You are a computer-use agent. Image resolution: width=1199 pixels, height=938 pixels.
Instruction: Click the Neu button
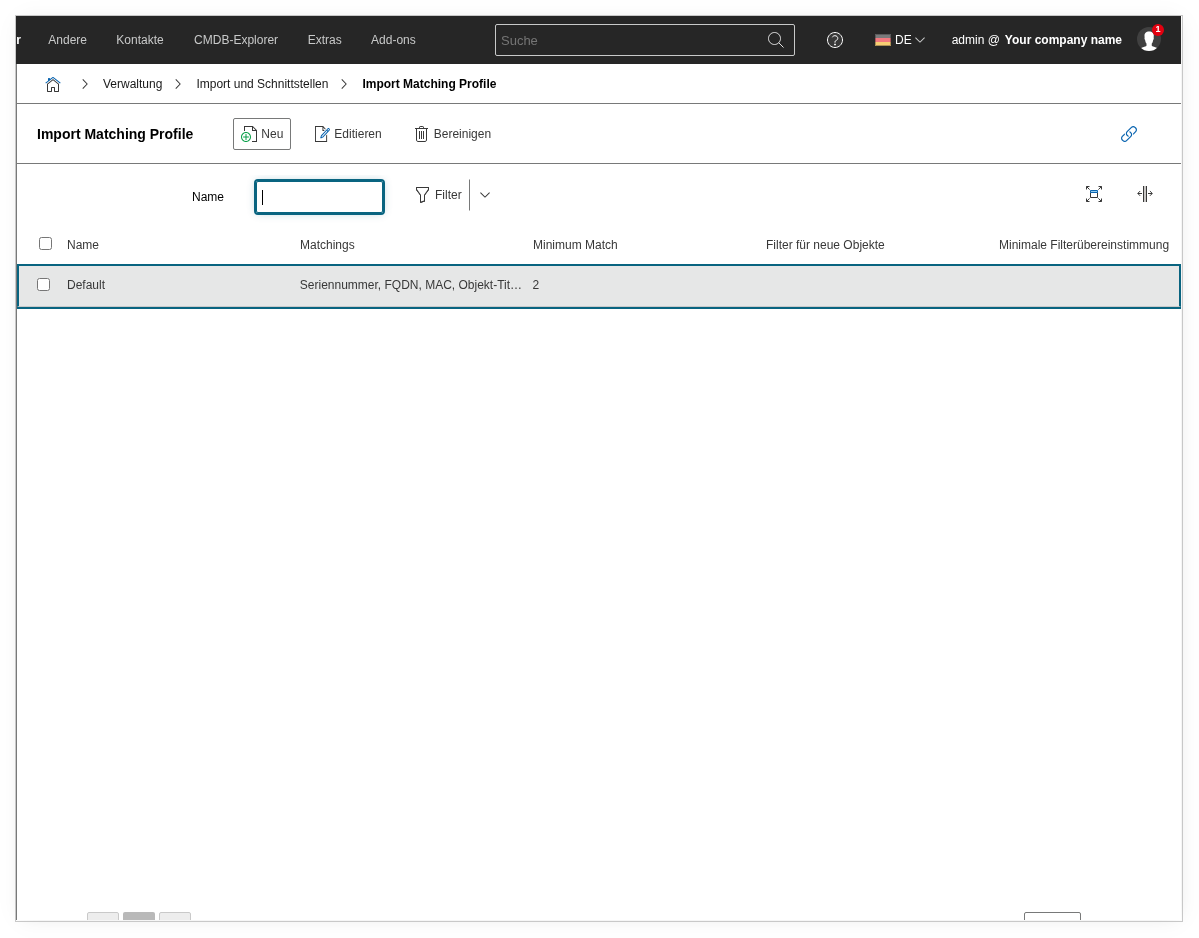click(262, 134)
